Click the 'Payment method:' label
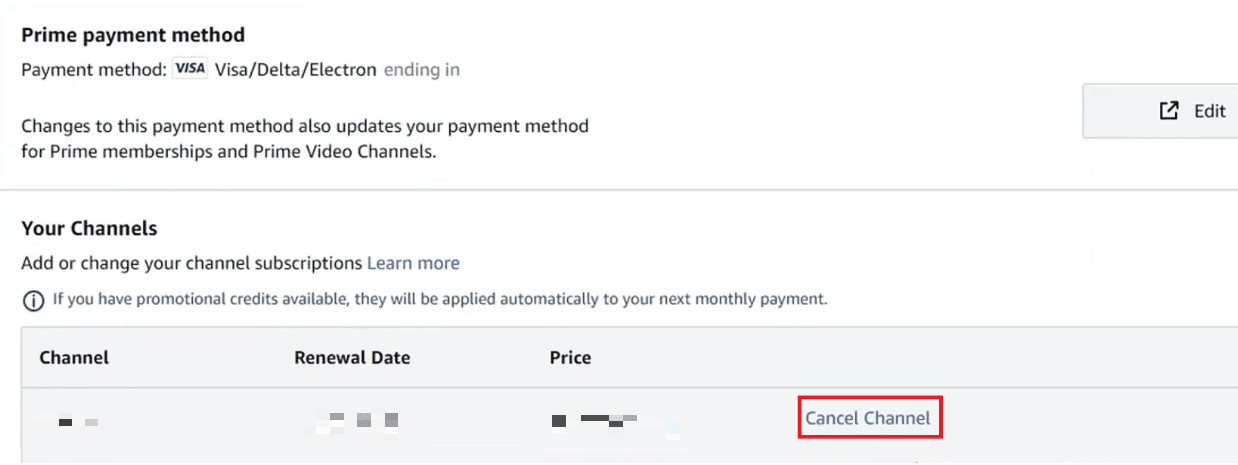 (x=93, y=70)
